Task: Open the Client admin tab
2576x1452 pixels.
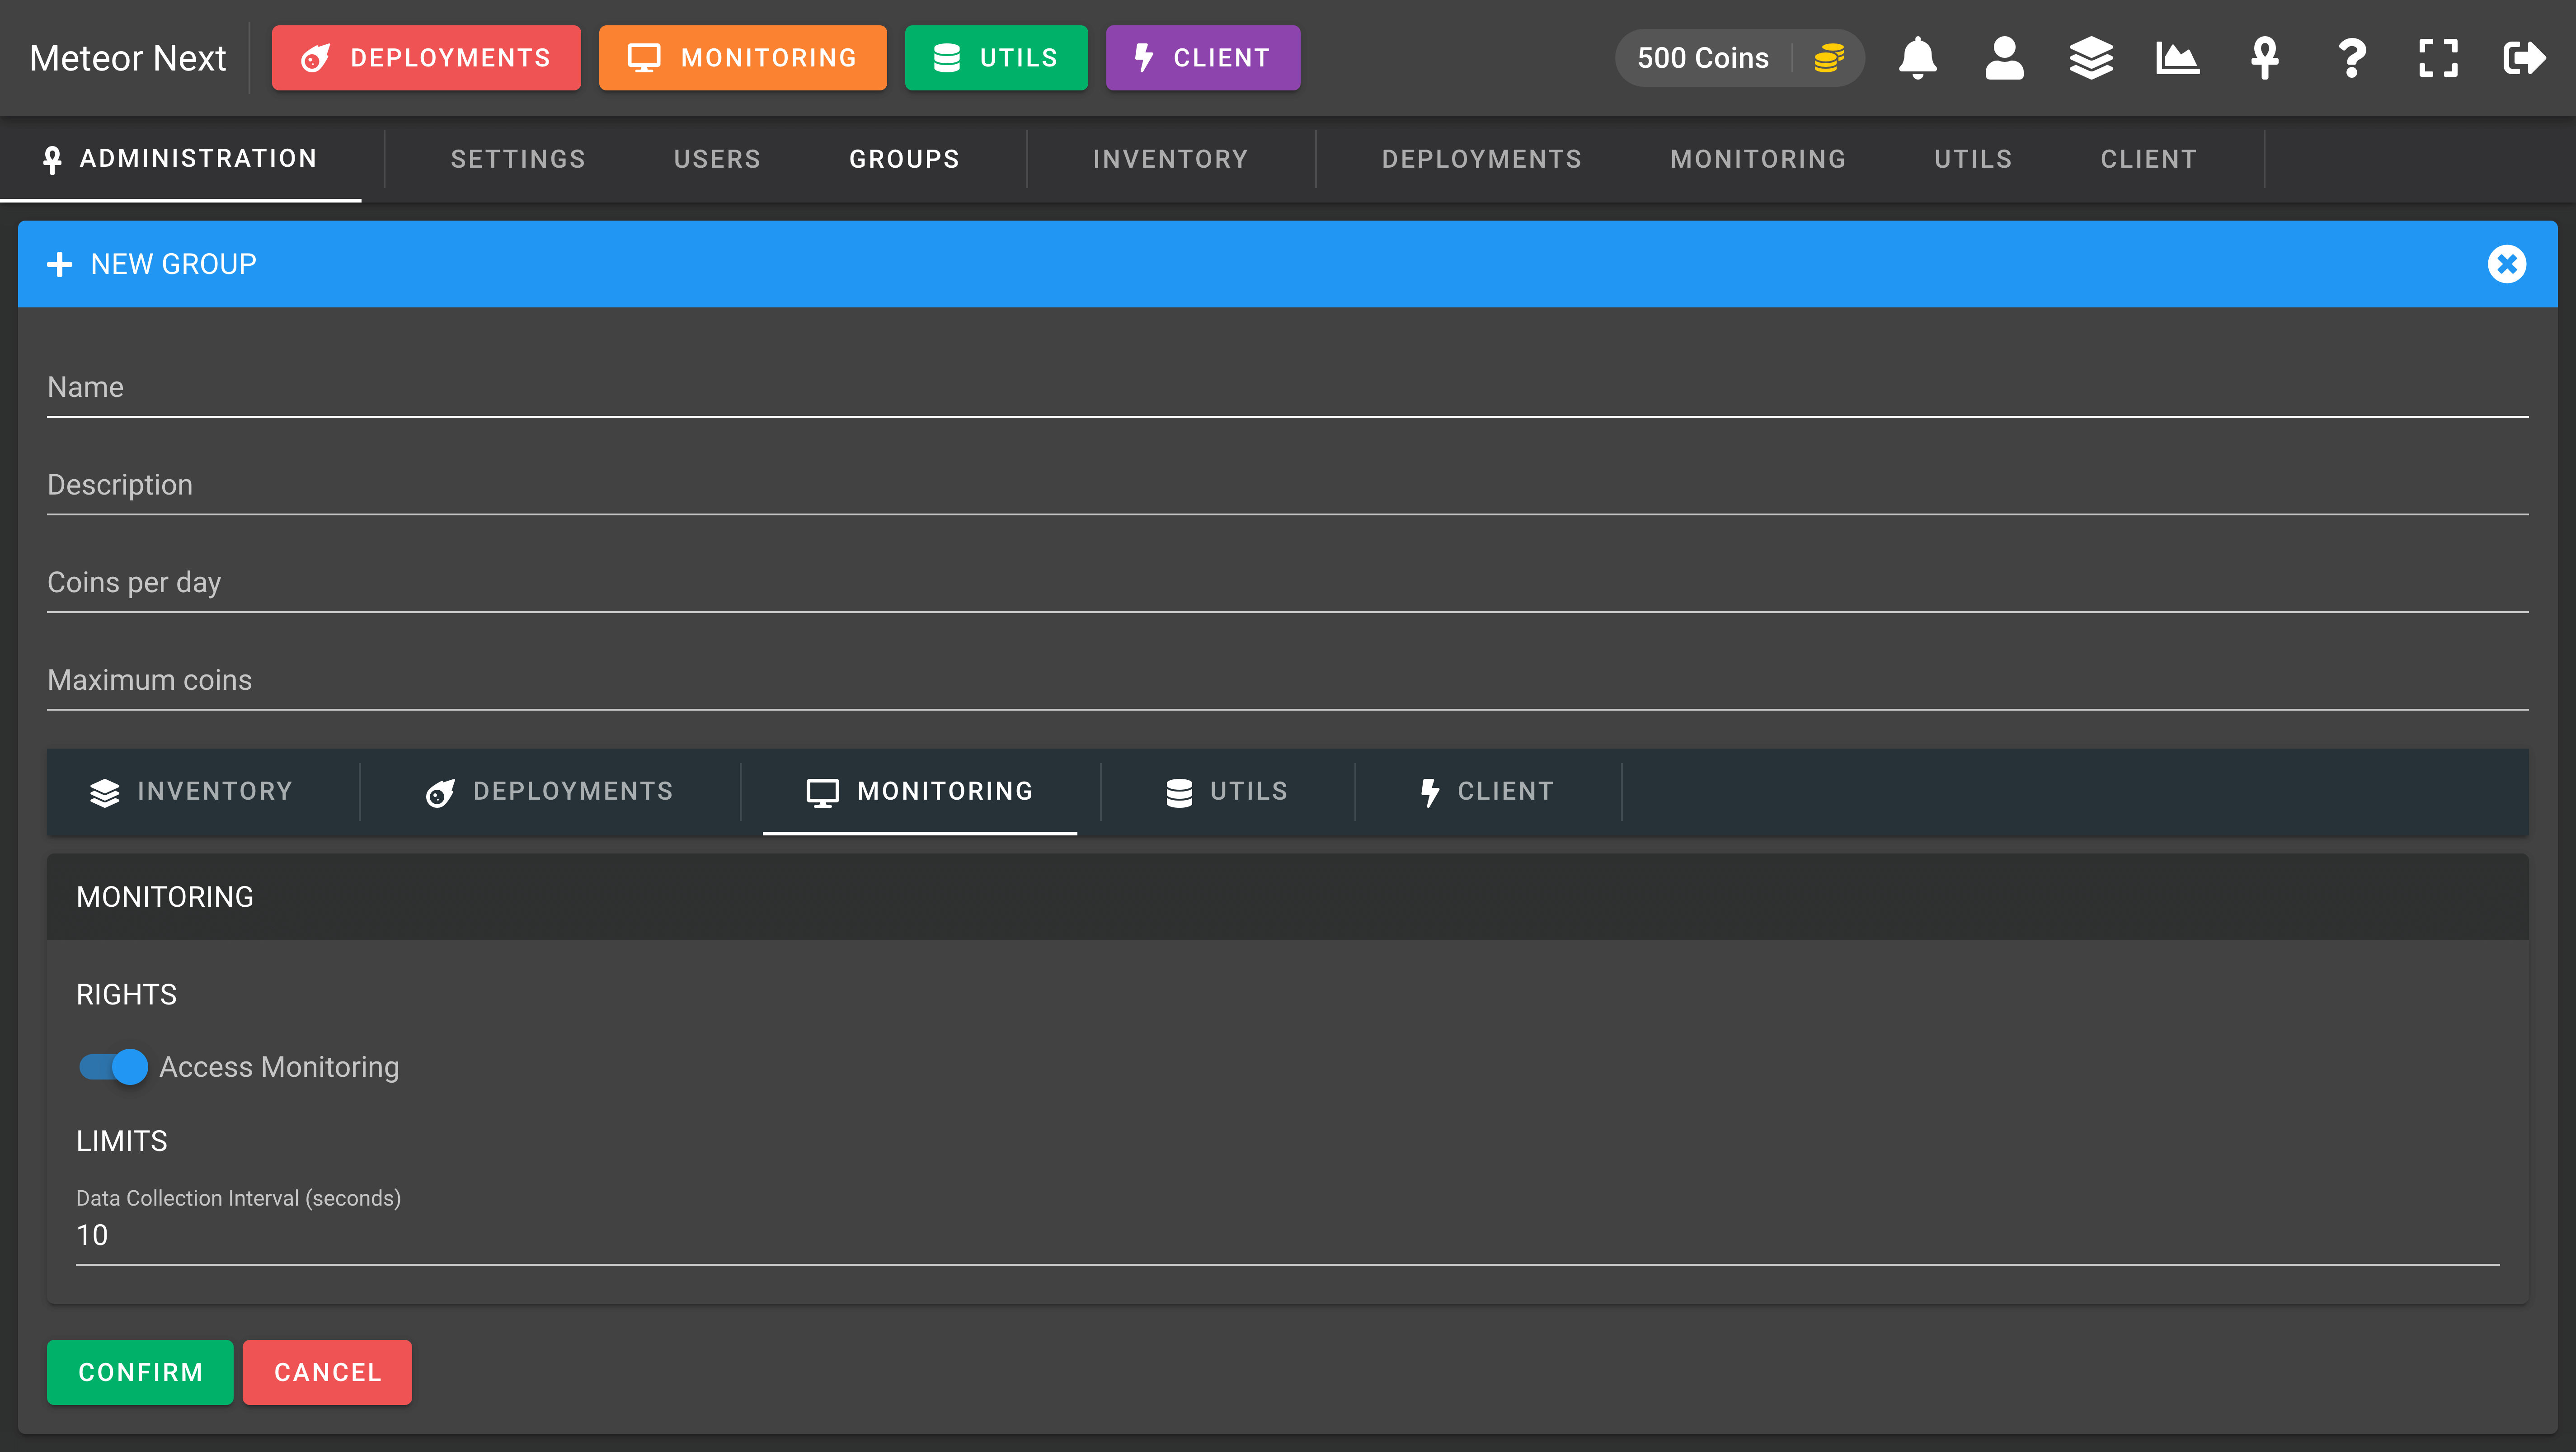Action: 2149,159
